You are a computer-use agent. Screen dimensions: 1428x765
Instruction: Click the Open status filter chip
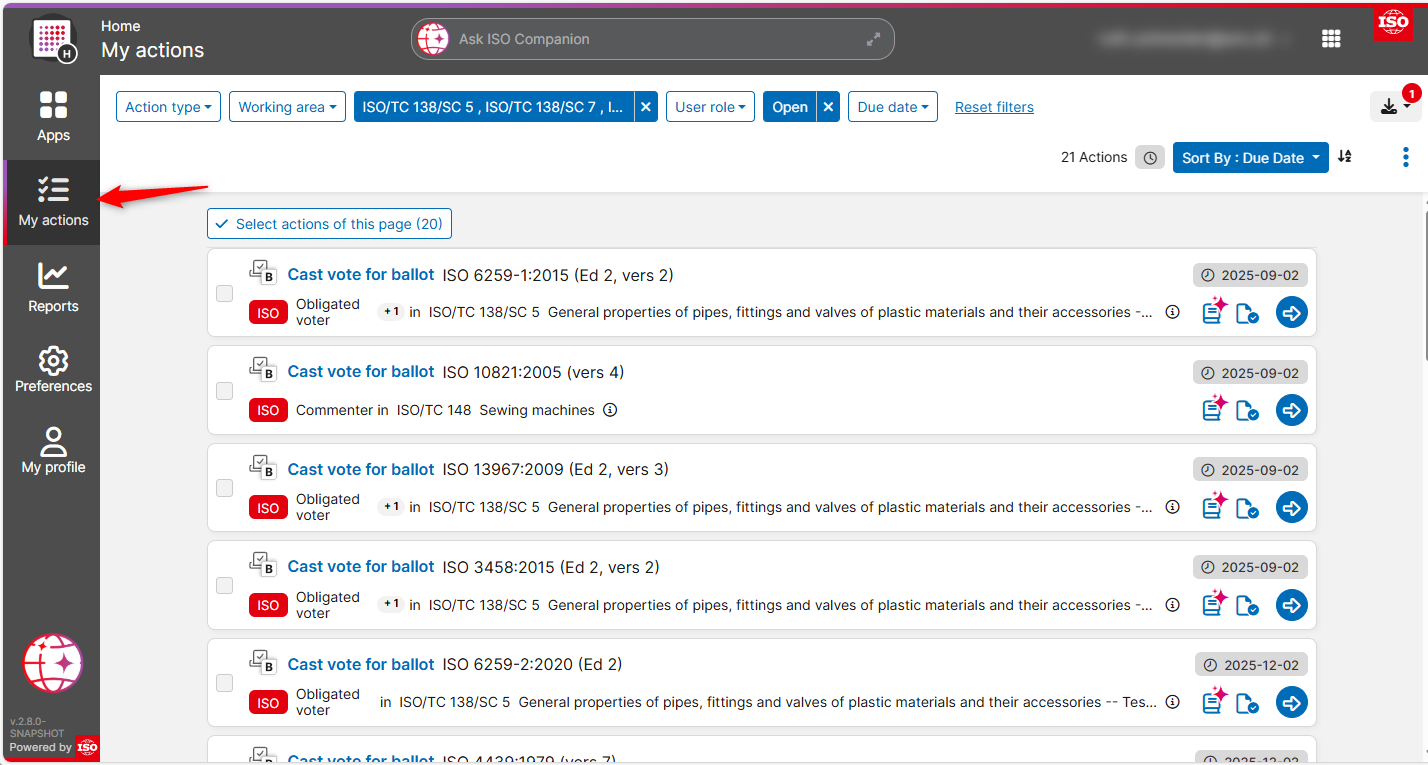coord(790,107)
